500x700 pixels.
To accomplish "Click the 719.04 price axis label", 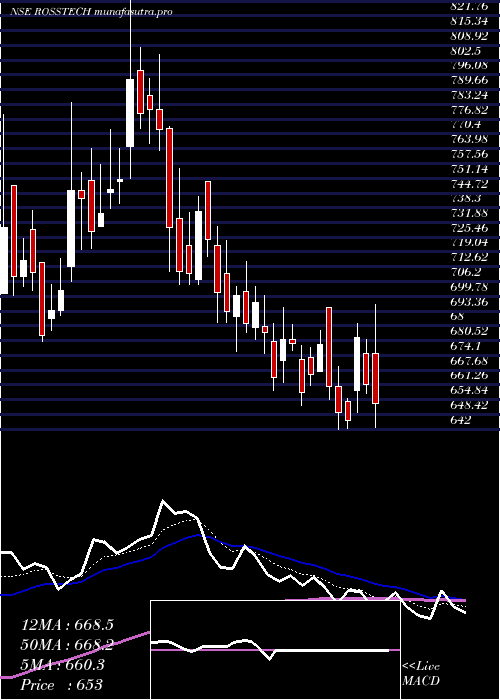I will tap(469, 242).
